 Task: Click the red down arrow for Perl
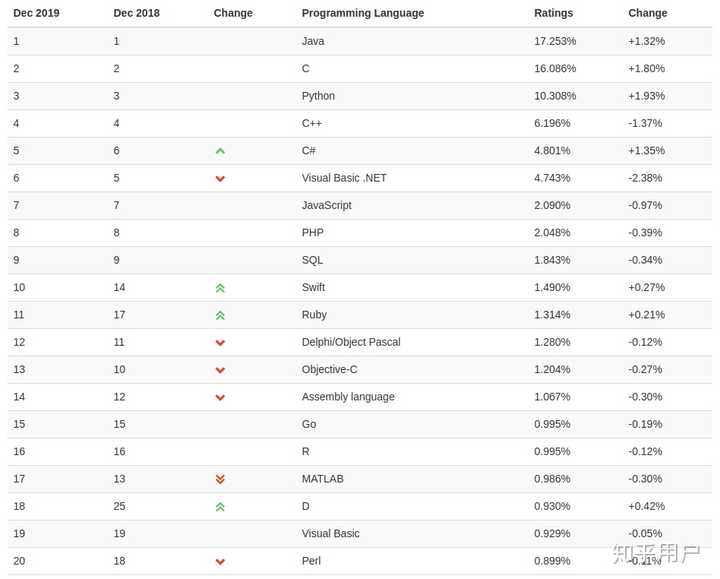220,562
